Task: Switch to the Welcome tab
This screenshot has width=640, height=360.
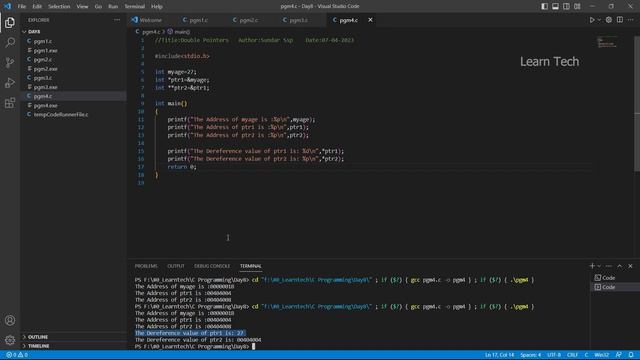Action: (x=147, y=20)
